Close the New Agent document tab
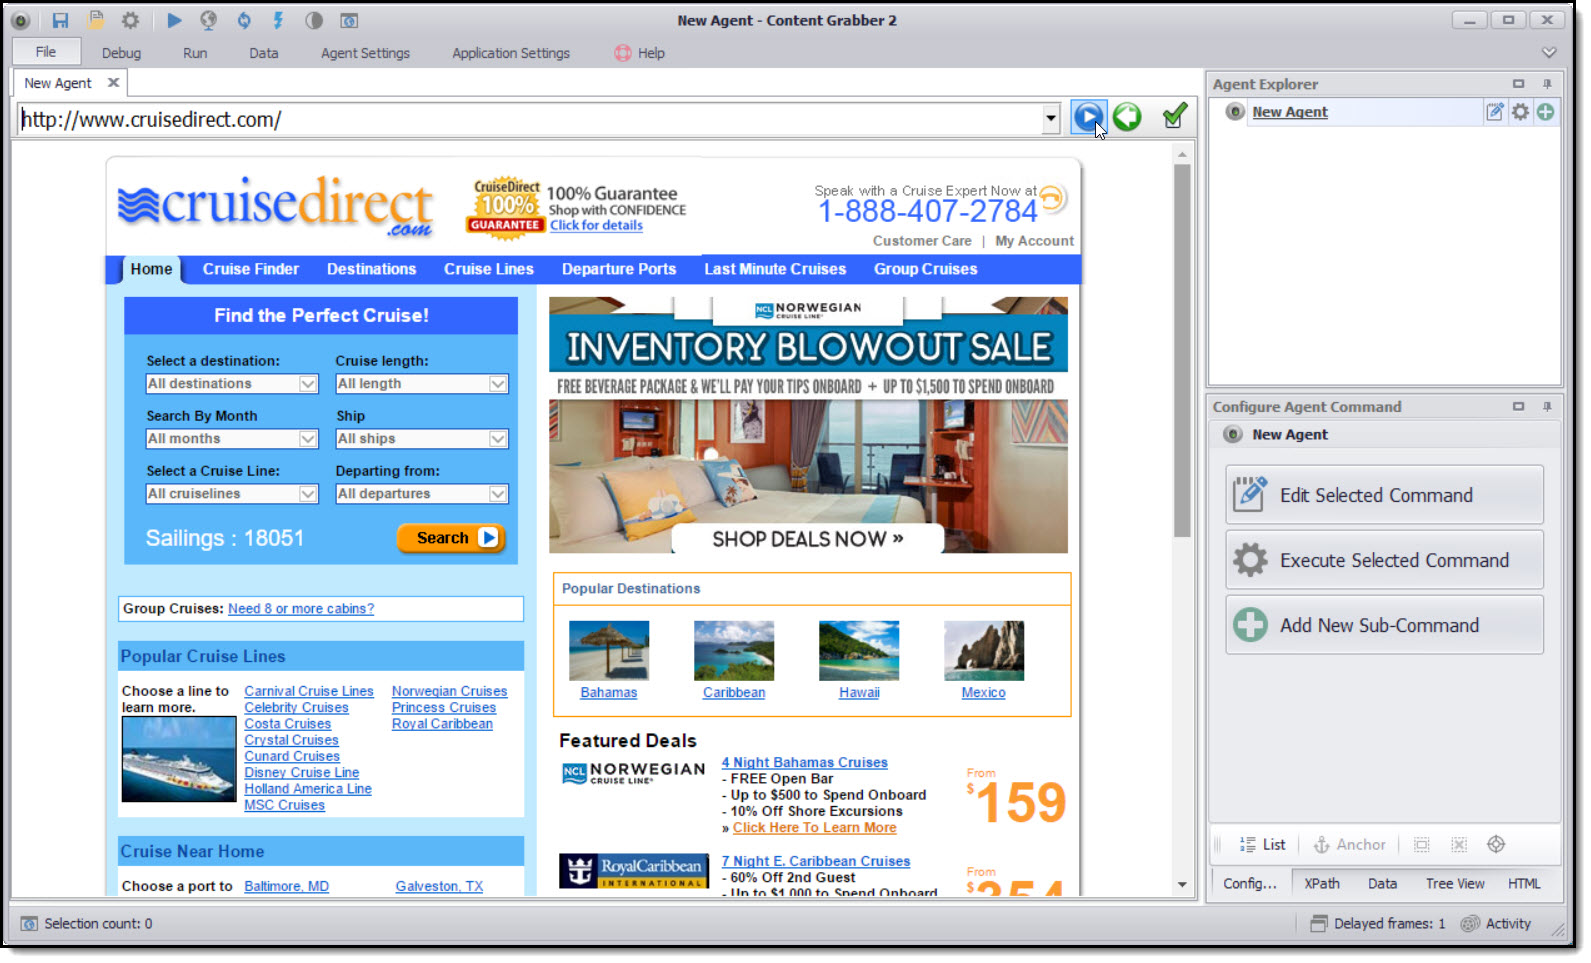 pos(113,83)
